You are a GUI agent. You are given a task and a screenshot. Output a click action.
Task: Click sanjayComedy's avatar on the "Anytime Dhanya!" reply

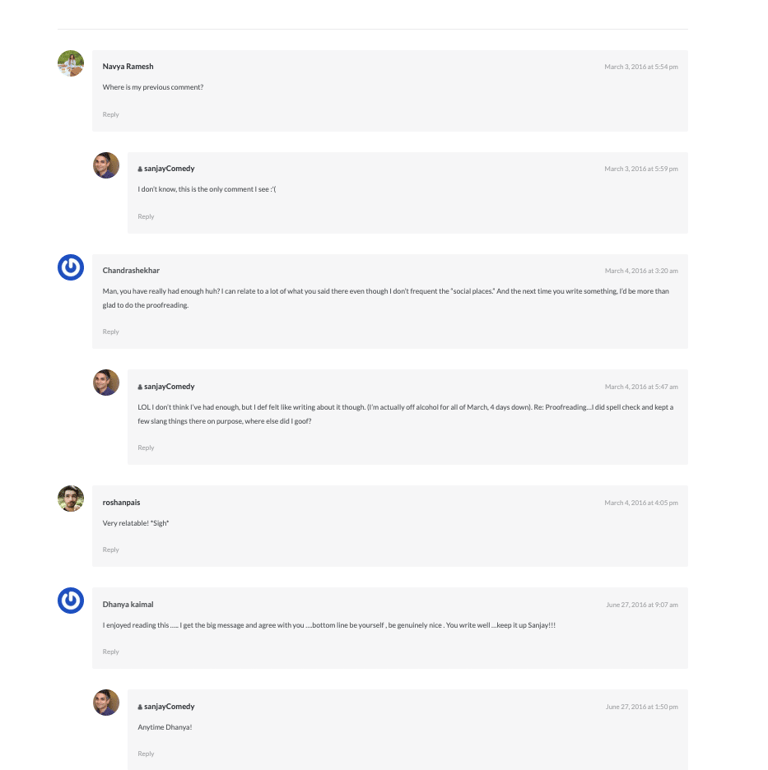click(x=106, y=702)
